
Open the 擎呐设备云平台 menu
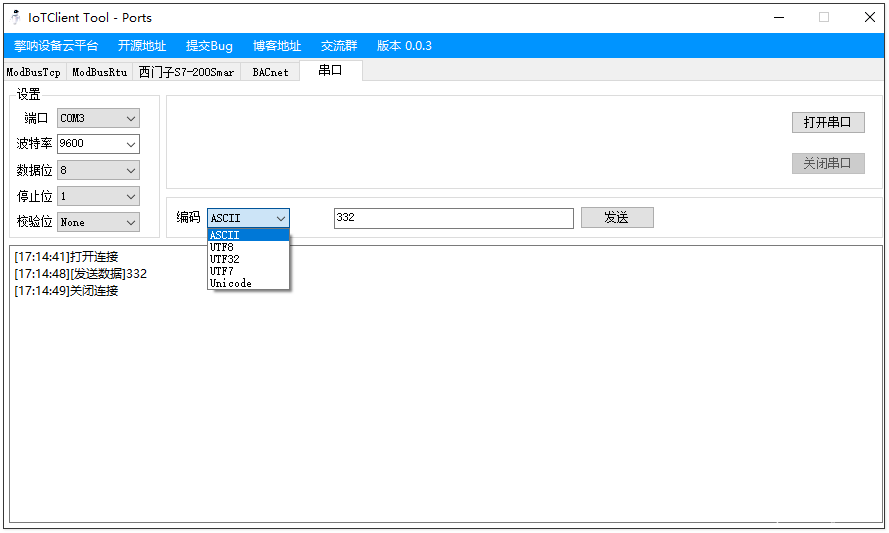click(x=56, y=46)
